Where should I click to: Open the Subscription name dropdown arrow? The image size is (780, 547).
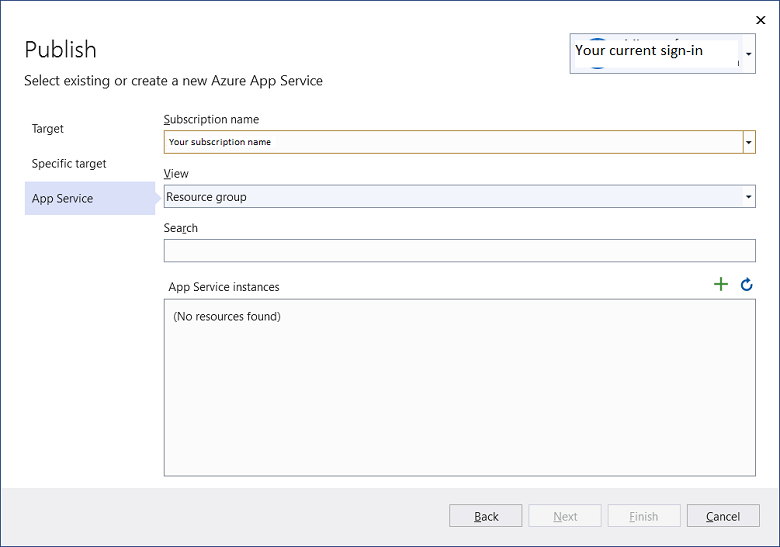click(x=749, y=142)
